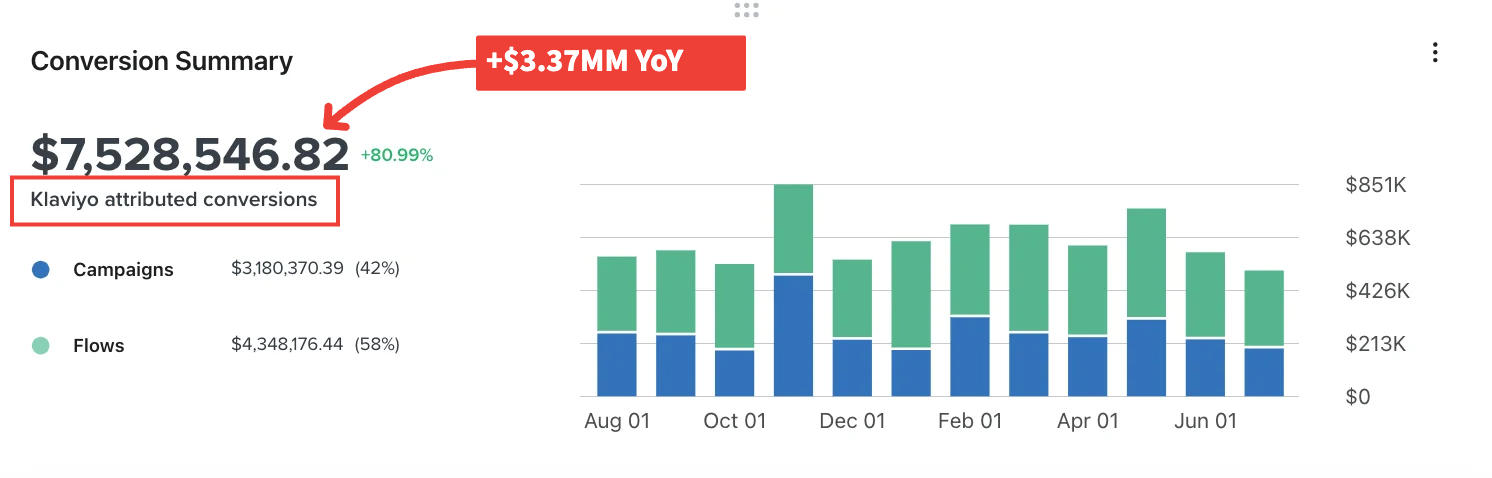This screenshot has height=478, width=1492.
Task: Click green segment of Jun 01 bar
Action: pos(1206,294)
